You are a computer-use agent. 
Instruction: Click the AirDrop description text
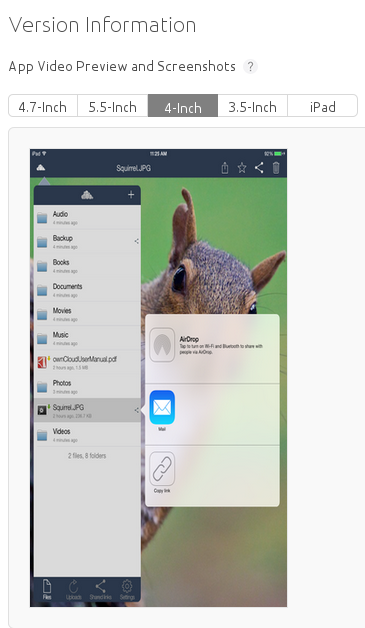[x=221, y=349]
